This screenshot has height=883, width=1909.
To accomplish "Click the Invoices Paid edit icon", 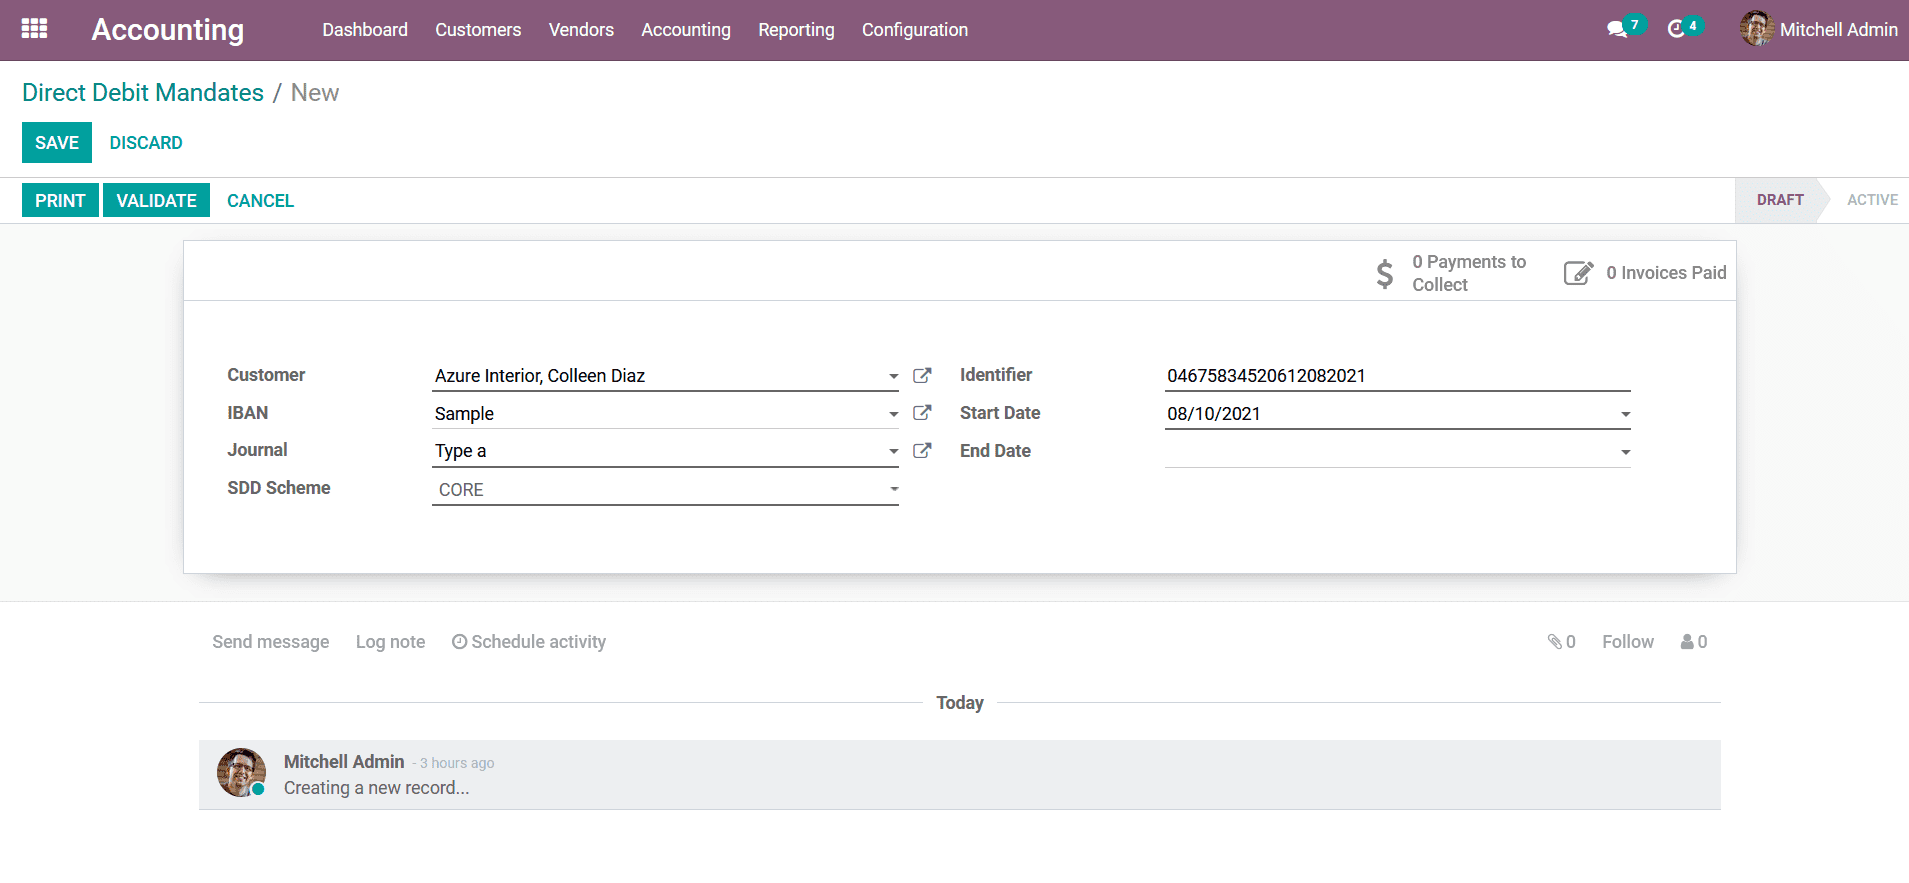I will 1577,273.
